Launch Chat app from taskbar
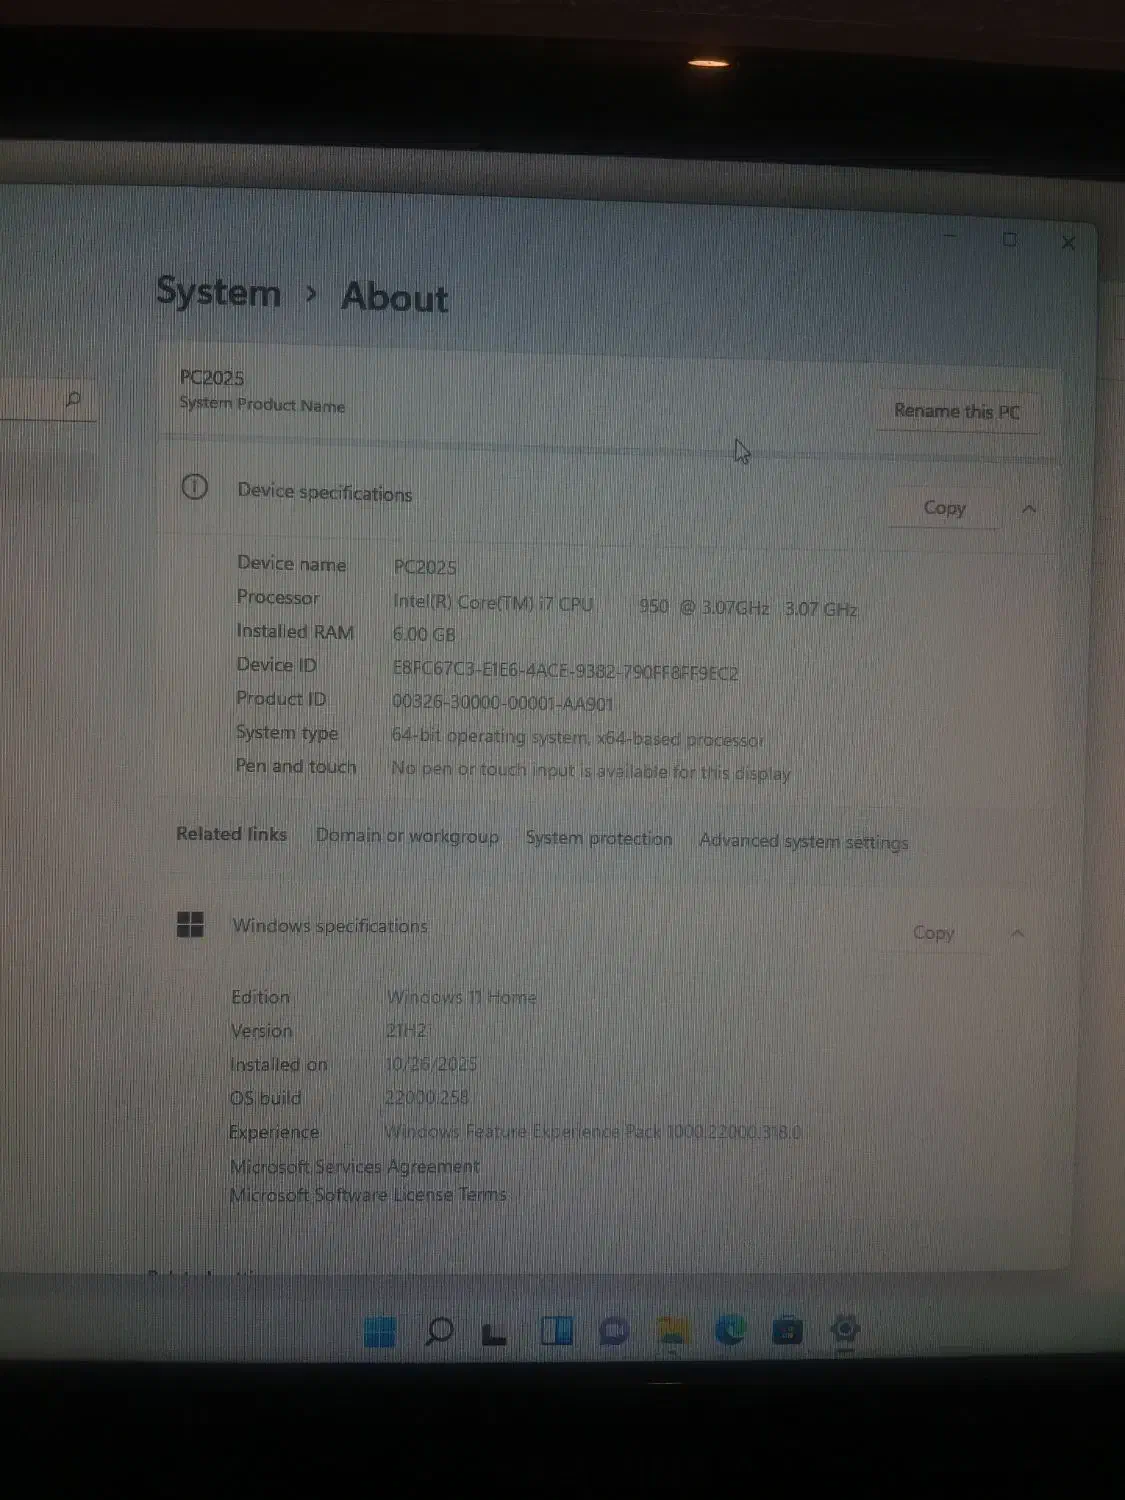Viewport: 1125px width, 1500px height. (x=614, y=1331)
